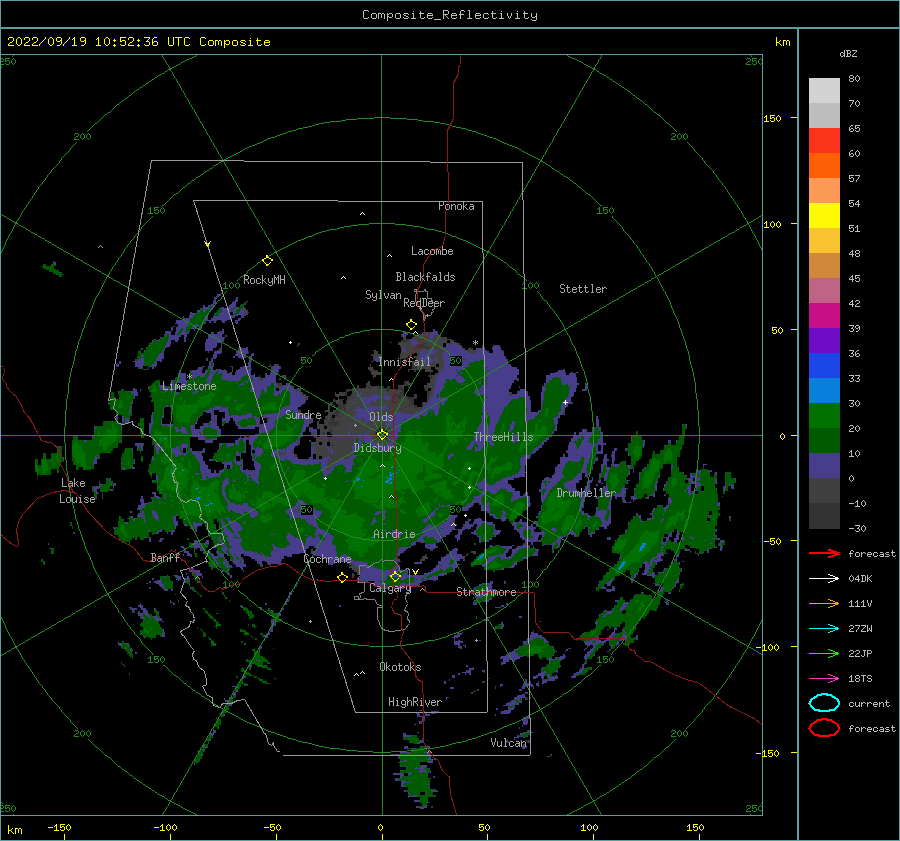Select the 30 dBZ light blue swatch
The width and height of the screenshot is (900, 841).
(x=824, y=390)
